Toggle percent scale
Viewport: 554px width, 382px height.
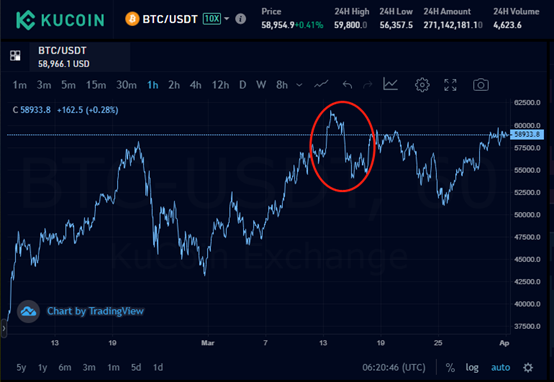tap(450, 368)
